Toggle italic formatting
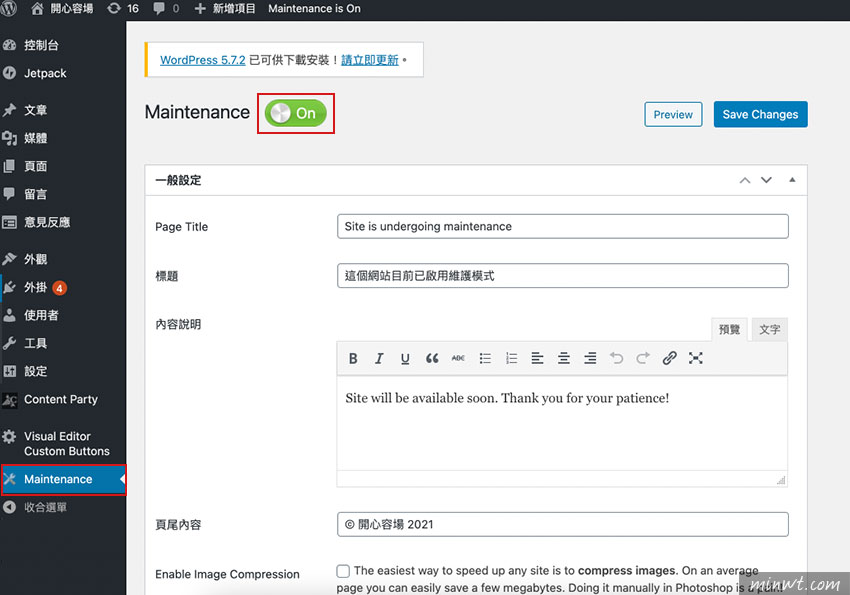This screenshot has width=850, height=595. 379,358
